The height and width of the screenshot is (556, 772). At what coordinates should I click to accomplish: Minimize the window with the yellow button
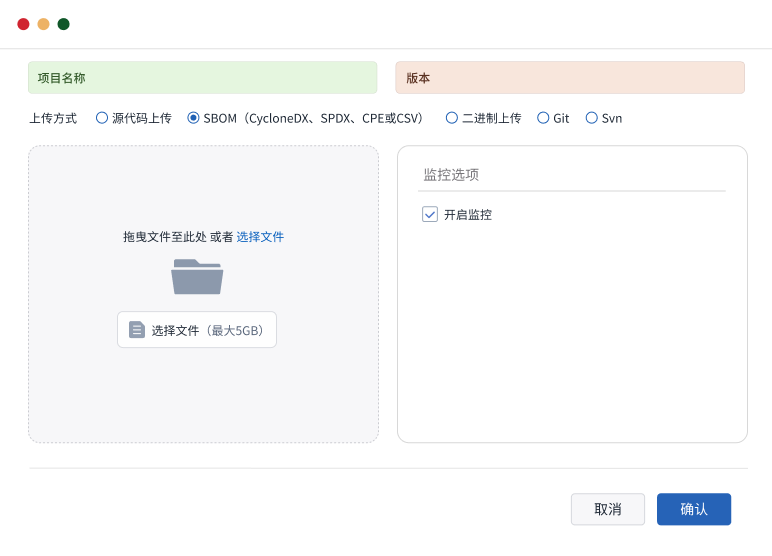click(43, 24)
